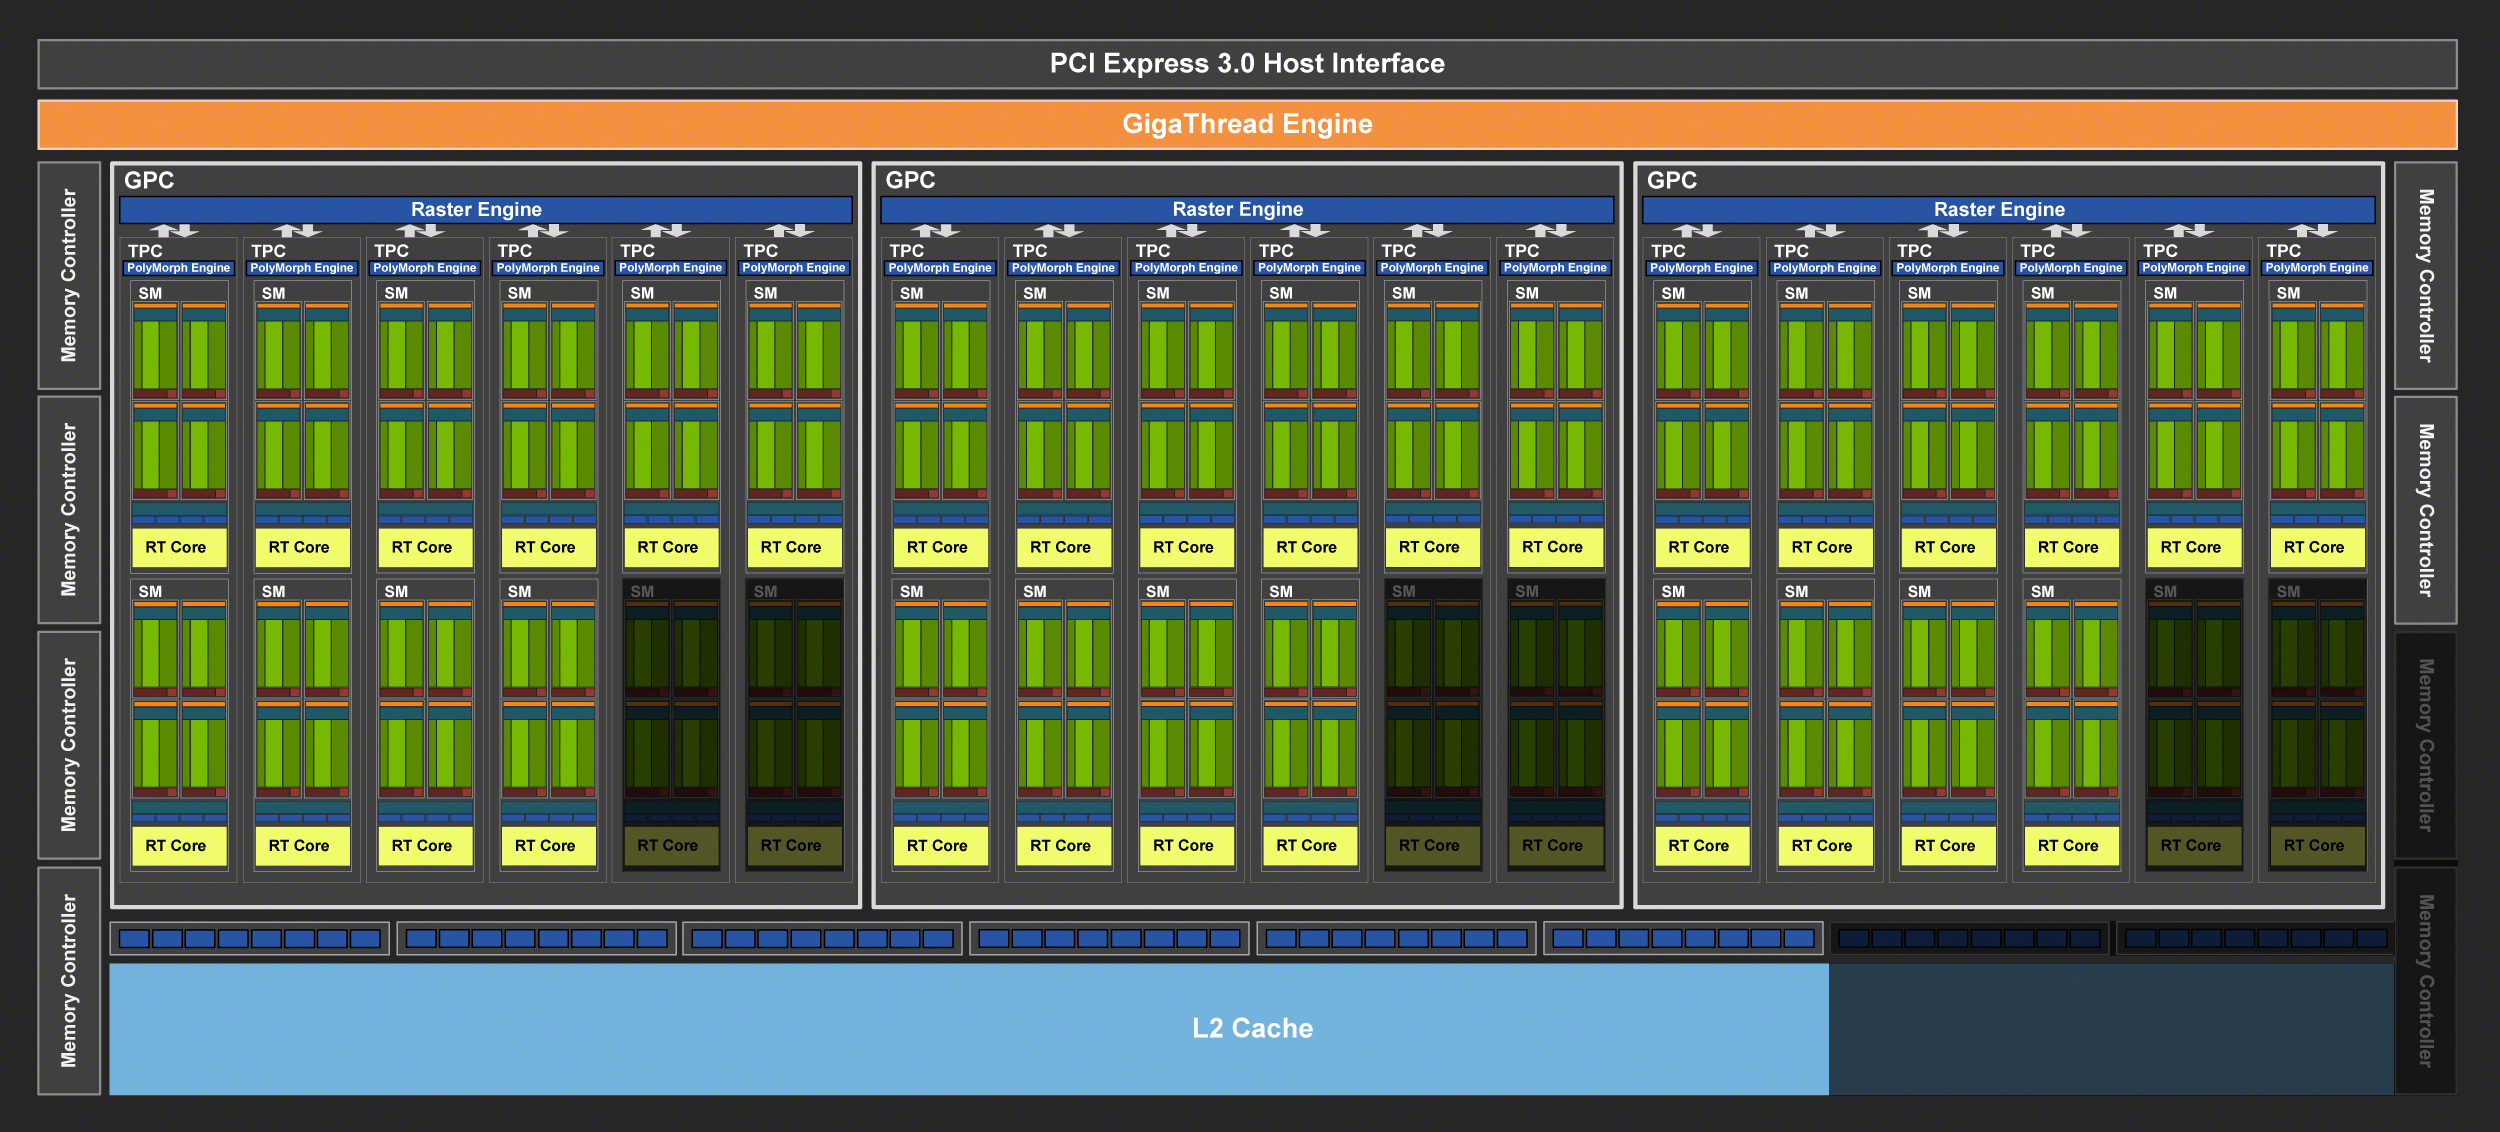Click the bottom-left Memory Controller block

point(69,980)
